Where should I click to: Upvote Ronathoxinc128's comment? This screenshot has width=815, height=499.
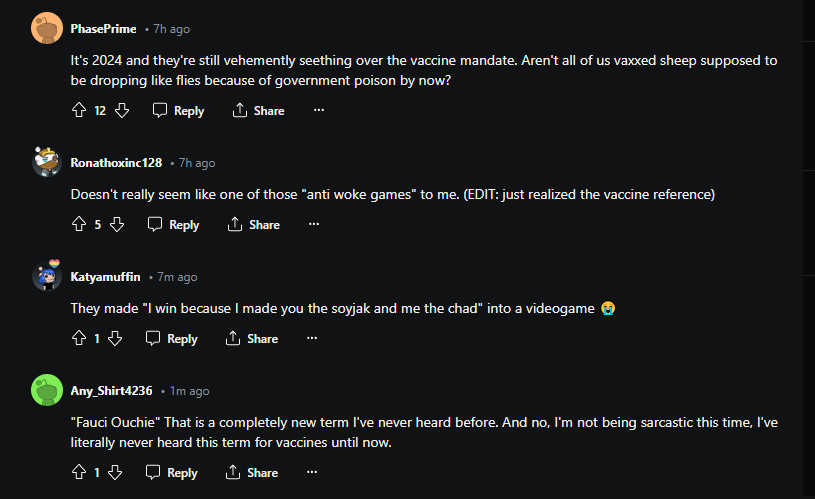[79, 225]
